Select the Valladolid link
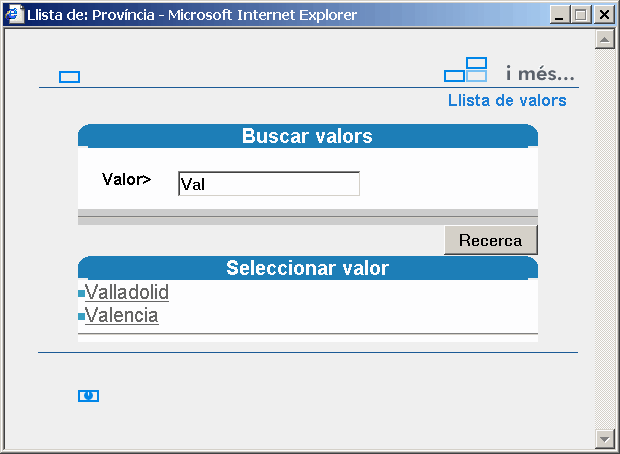Viewport: 620px width, 454px height. coord(127,292)
